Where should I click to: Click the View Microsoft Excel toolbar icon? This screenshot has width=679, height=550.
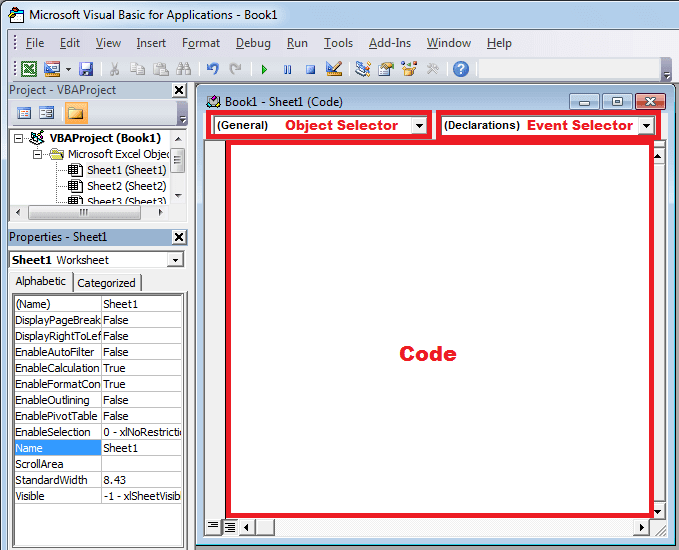[29, 69]
